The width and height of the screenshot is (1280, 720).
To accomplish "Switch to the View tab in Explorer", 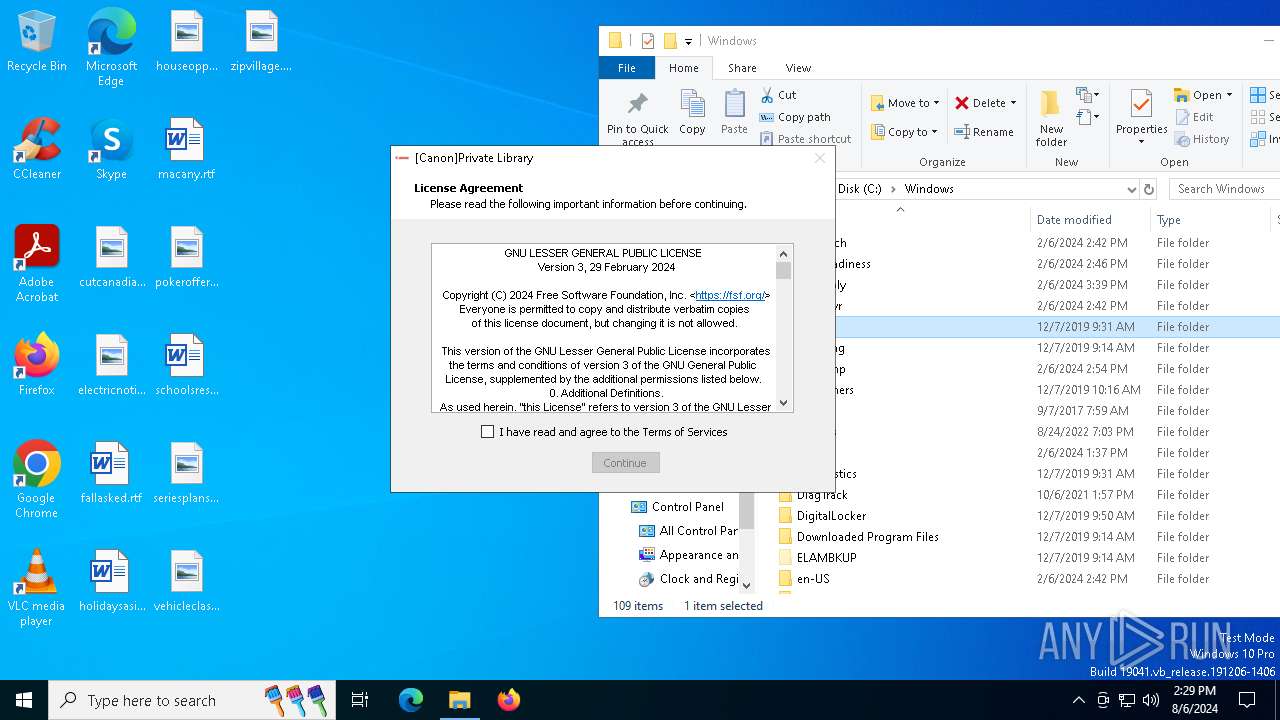I will (x=798, y=68).
